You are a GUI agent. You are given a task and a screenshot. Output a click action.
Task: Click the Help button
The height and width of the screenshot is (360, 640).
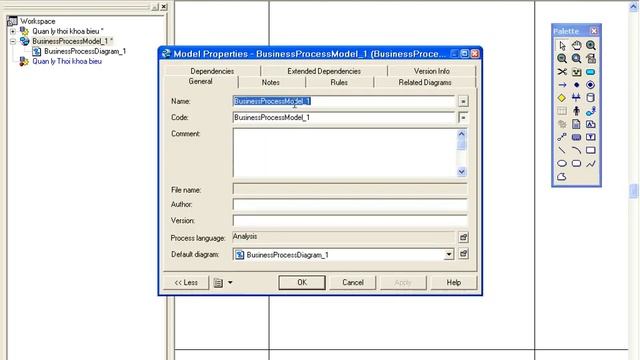[x=453, y=282]
